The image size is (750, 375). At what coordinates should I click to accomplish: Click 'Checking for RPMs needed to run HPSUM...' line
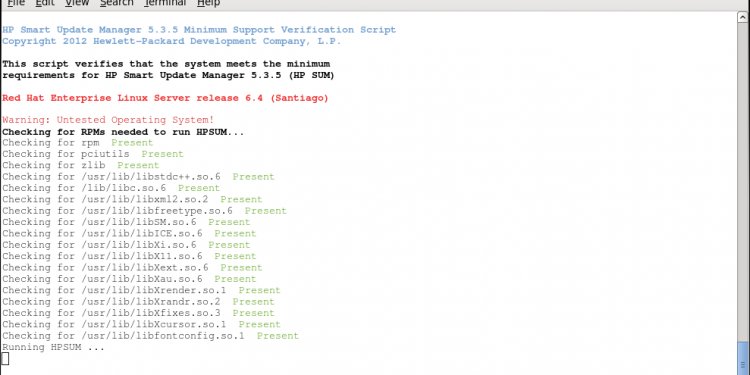pos(123,132)
